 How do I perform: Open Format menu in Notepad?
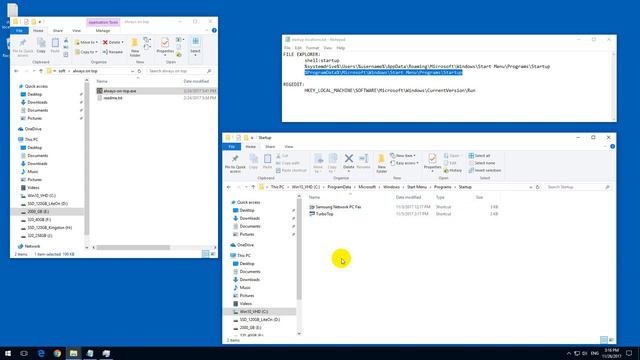pyautogui.click(x=312, y=48)
